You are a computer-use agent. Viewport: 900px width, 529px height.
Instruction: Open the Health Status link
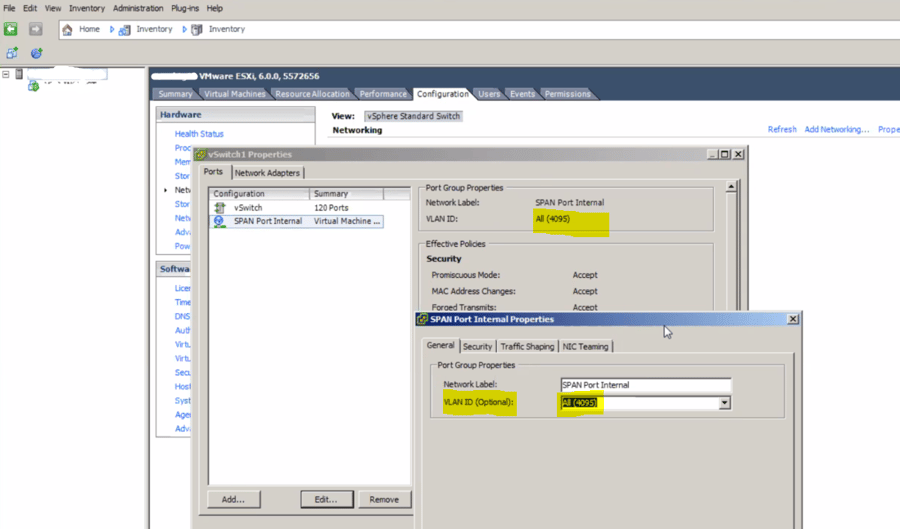(199, 134)
